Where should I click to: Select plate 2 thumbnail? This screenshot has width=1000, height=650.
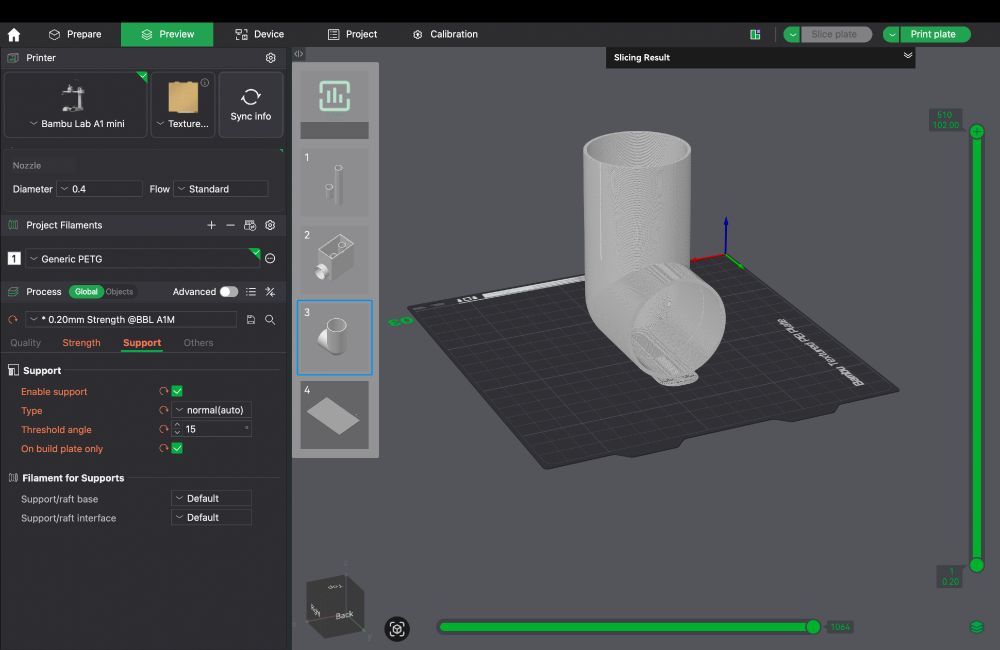click(x=335, y=259)
